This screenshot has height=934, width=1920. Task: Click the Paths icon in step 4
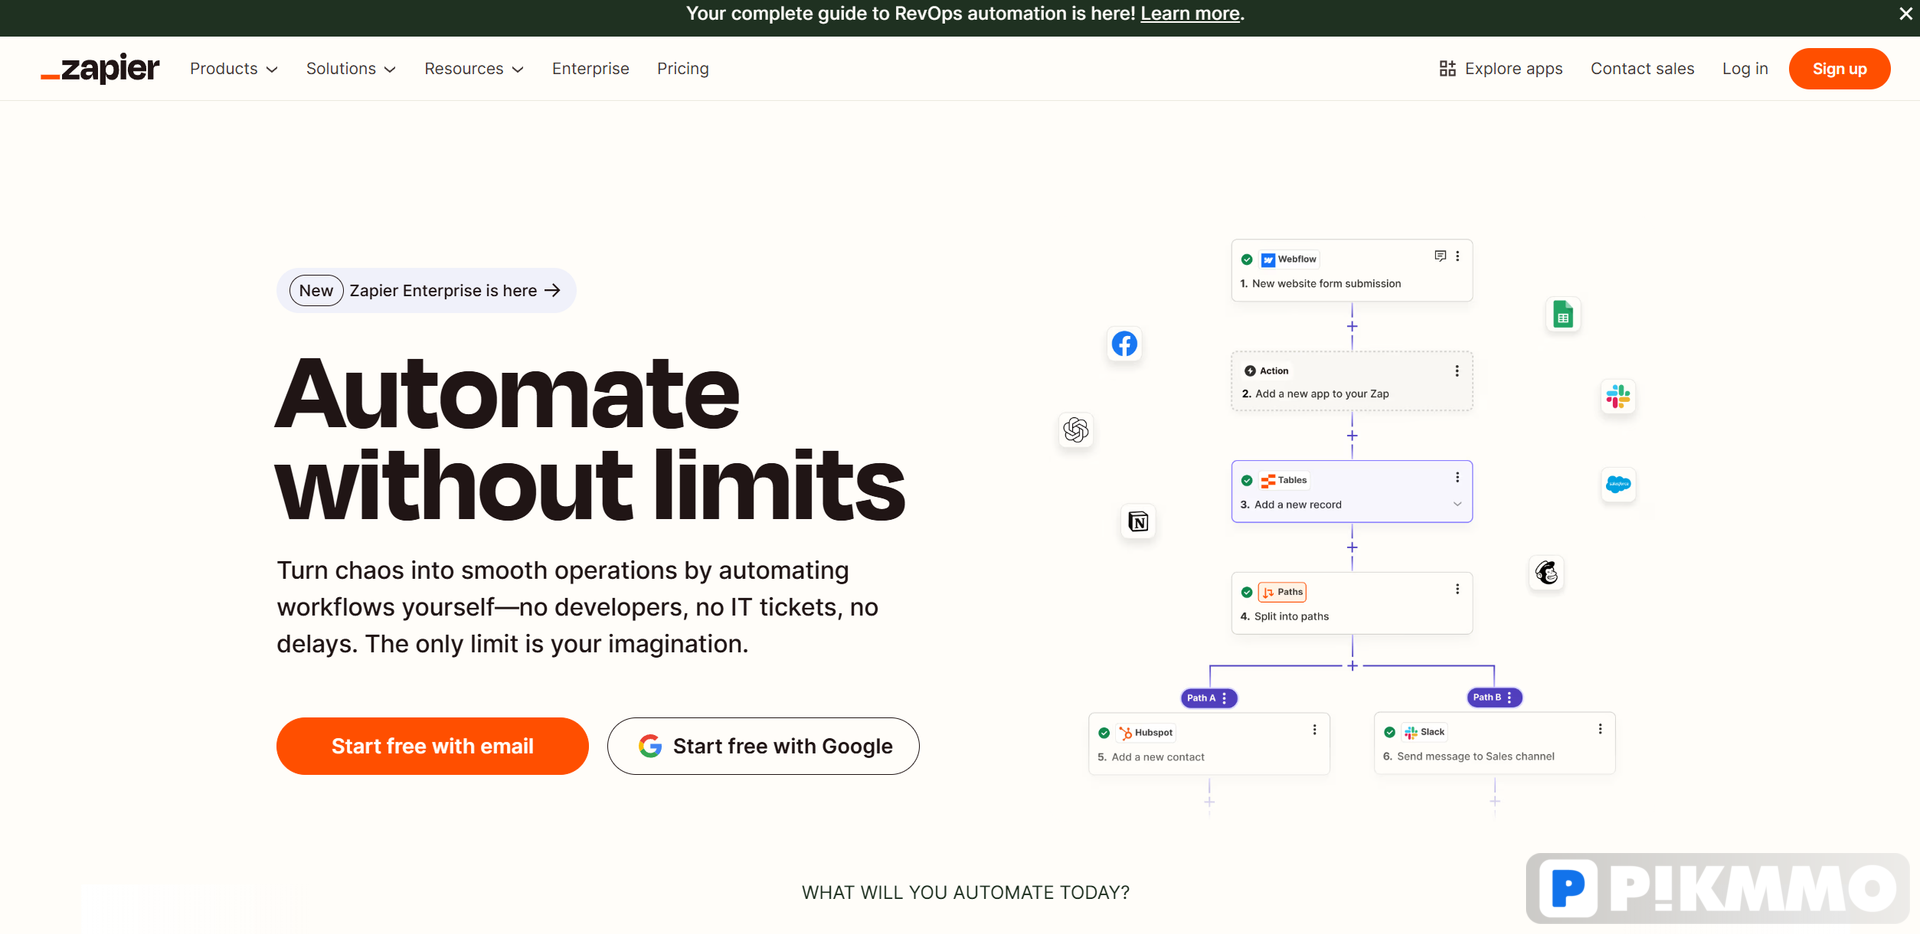tap(1269, 592)
